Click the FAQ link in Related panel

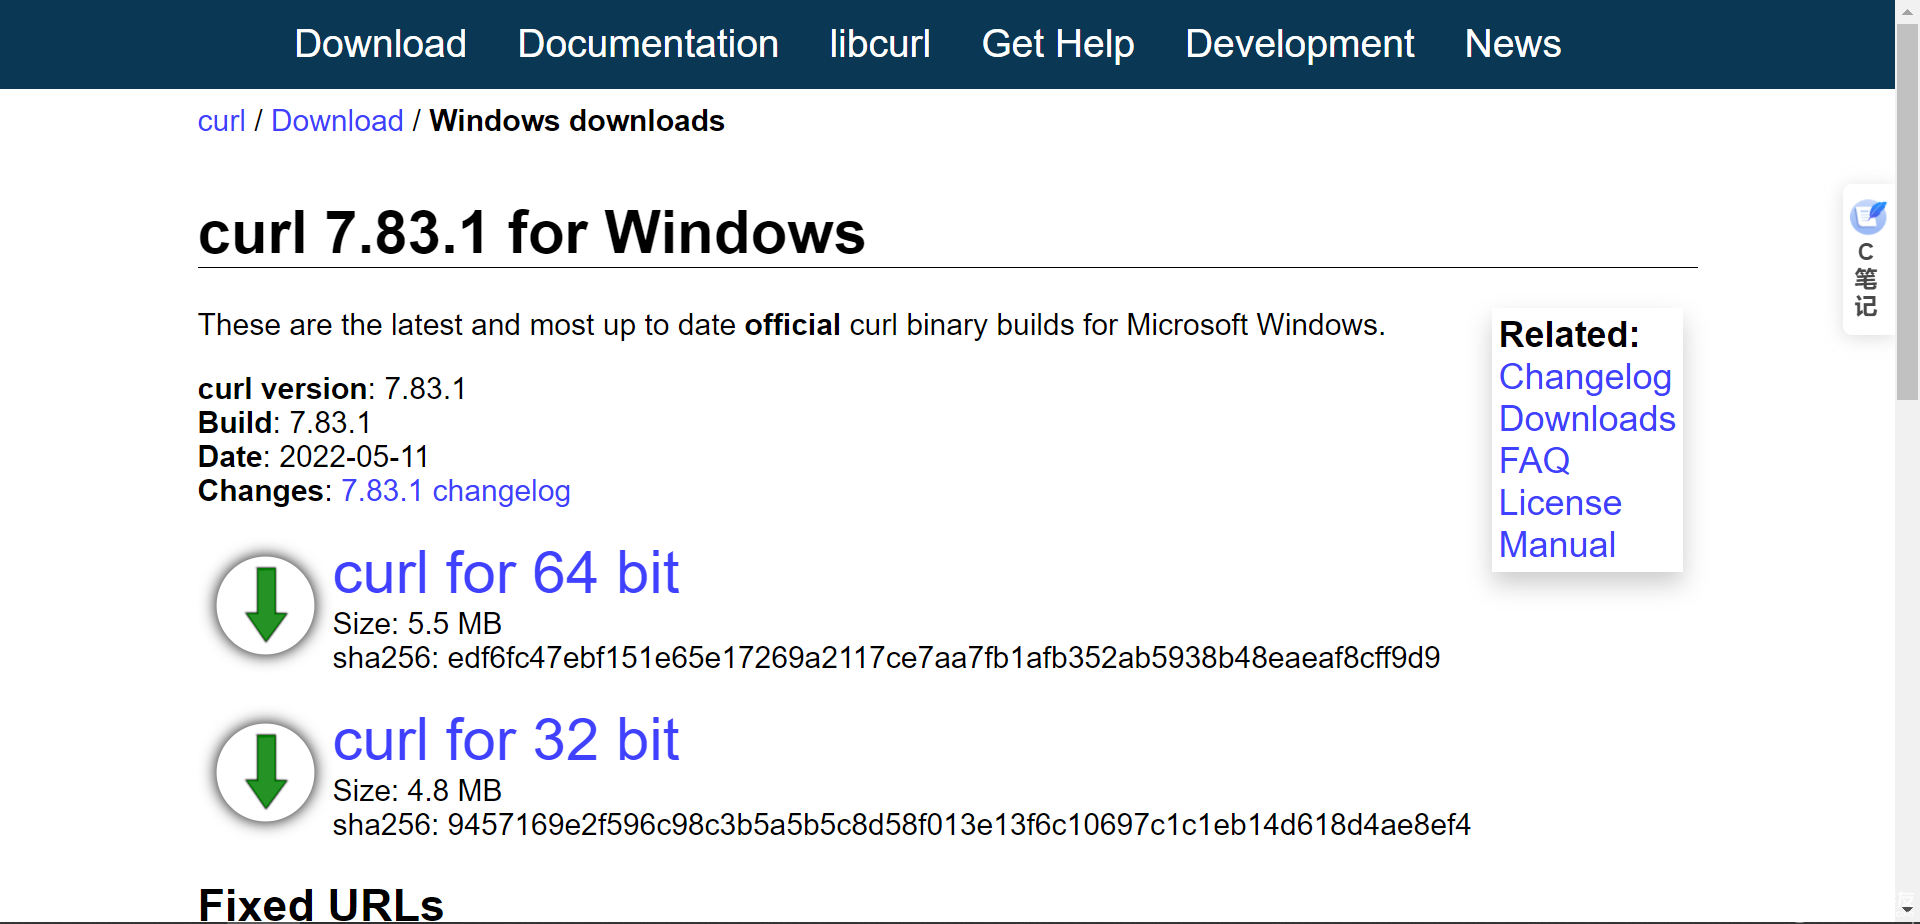click(1534, 461)
